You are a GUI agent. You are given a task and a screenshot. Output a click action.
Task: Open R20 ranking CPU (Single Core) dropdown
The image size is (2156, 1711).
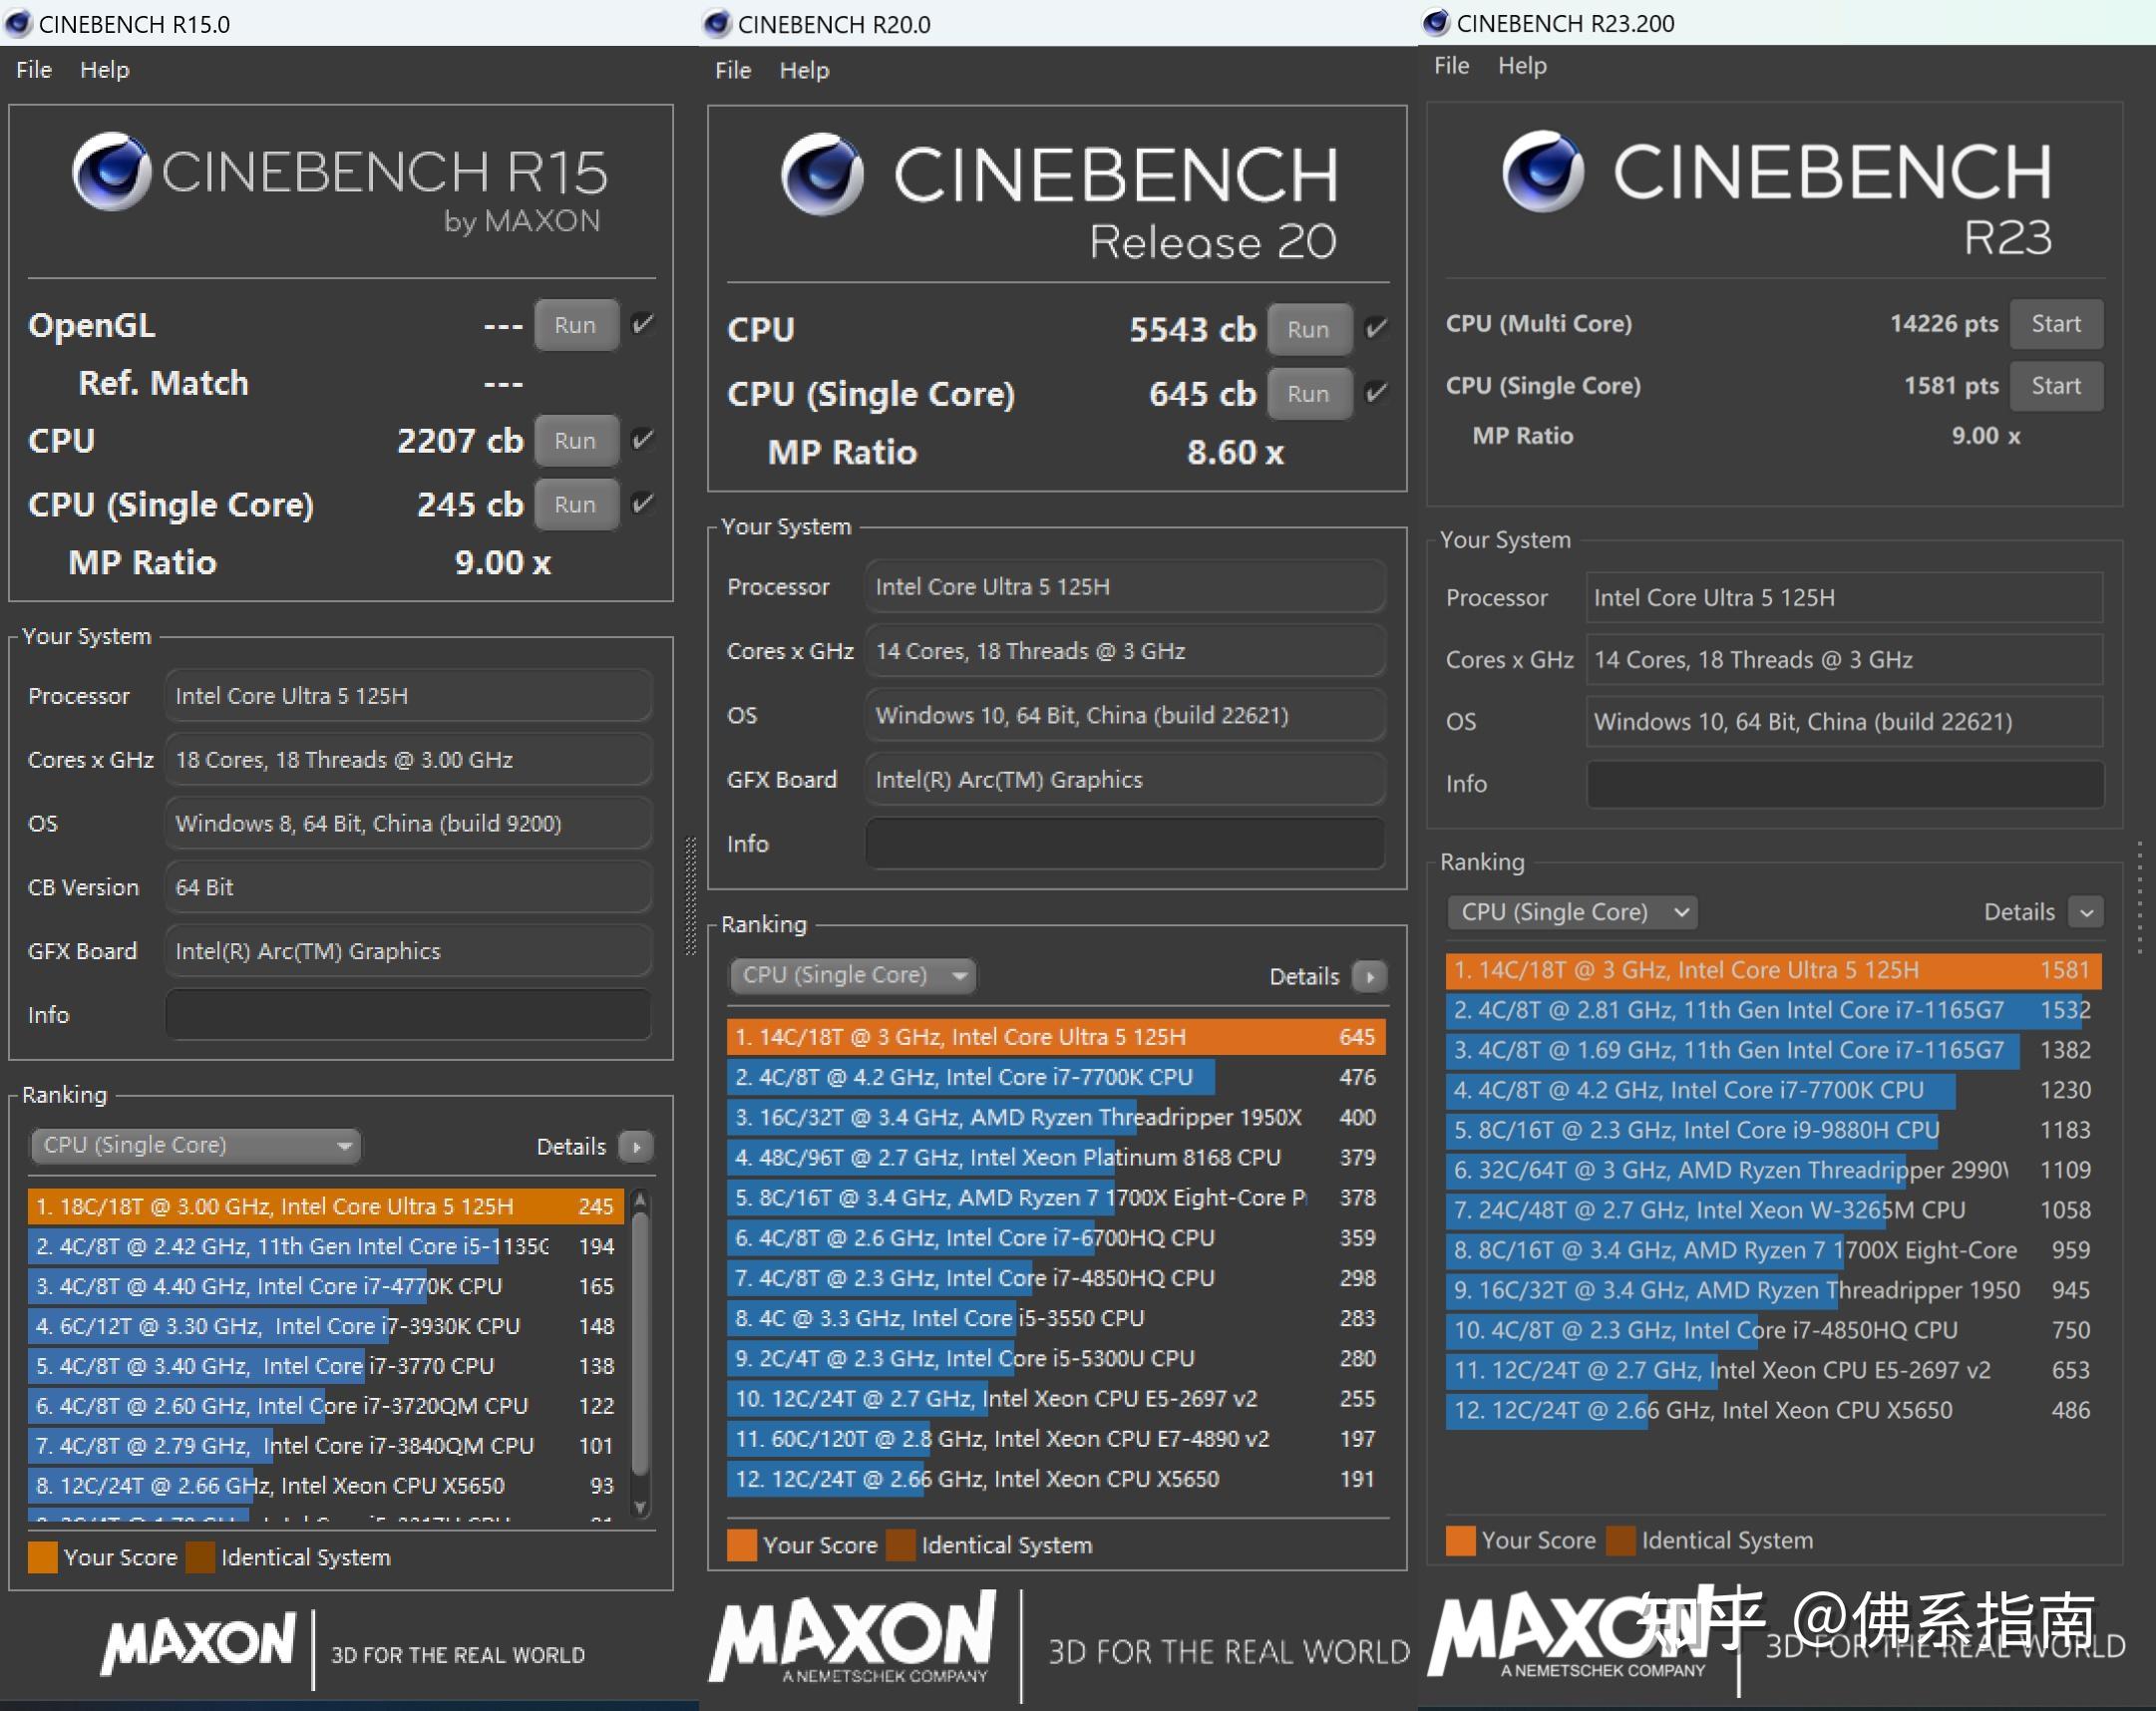coord(852,975)
